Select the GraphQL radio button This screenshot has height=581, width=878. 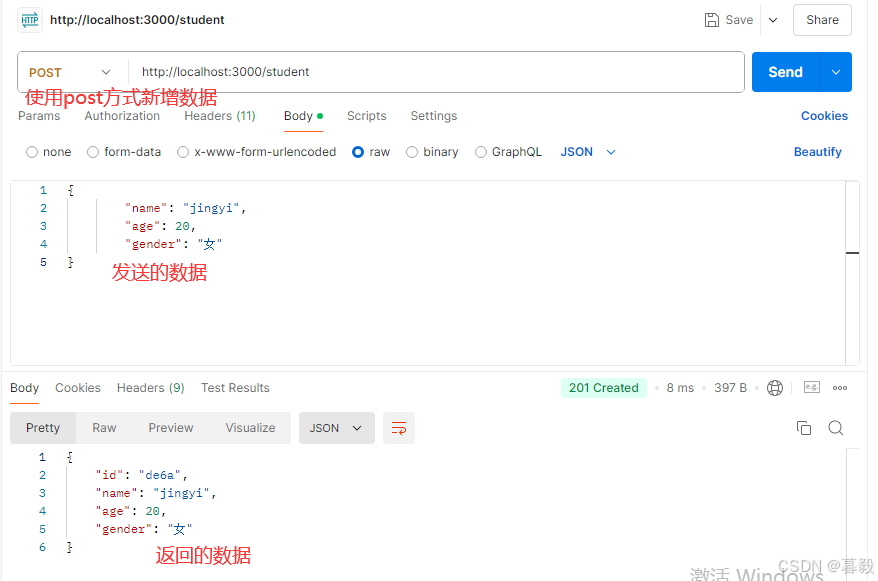pyautogui.click(x=480, y=152)
